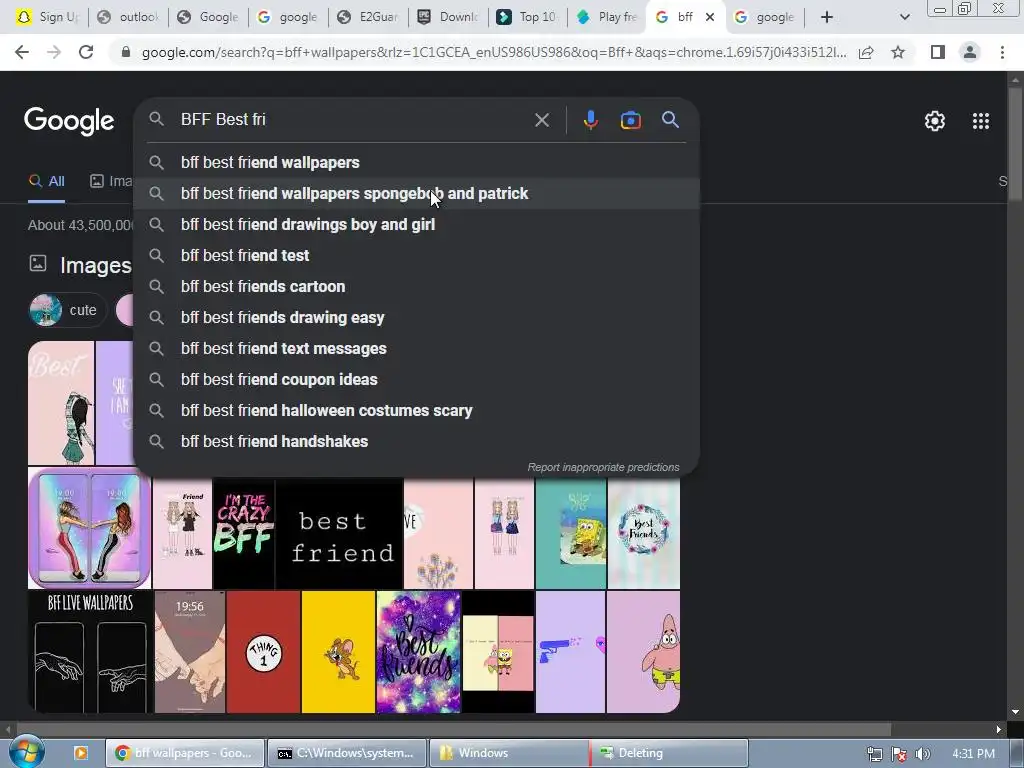Reload the current page
The height and width of the screenshot is (768, 1024).
point(86,52)
